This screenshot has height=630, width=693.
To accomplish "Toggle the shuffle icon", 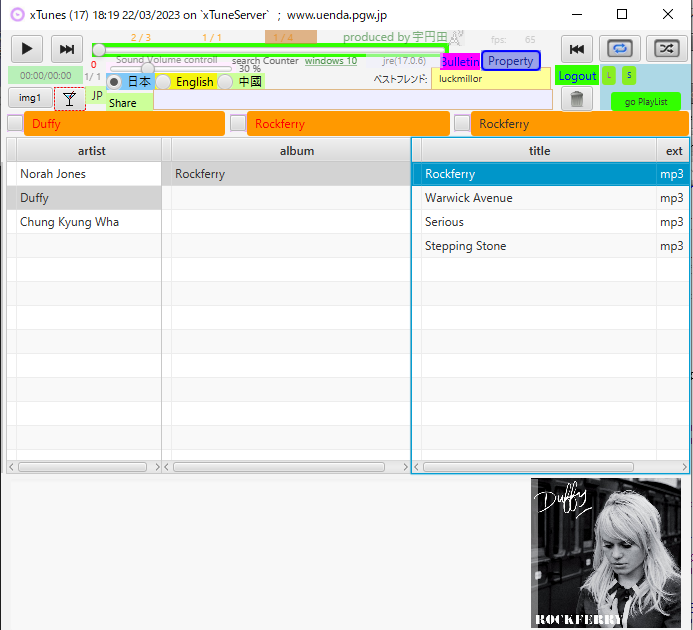I will 665,48.
